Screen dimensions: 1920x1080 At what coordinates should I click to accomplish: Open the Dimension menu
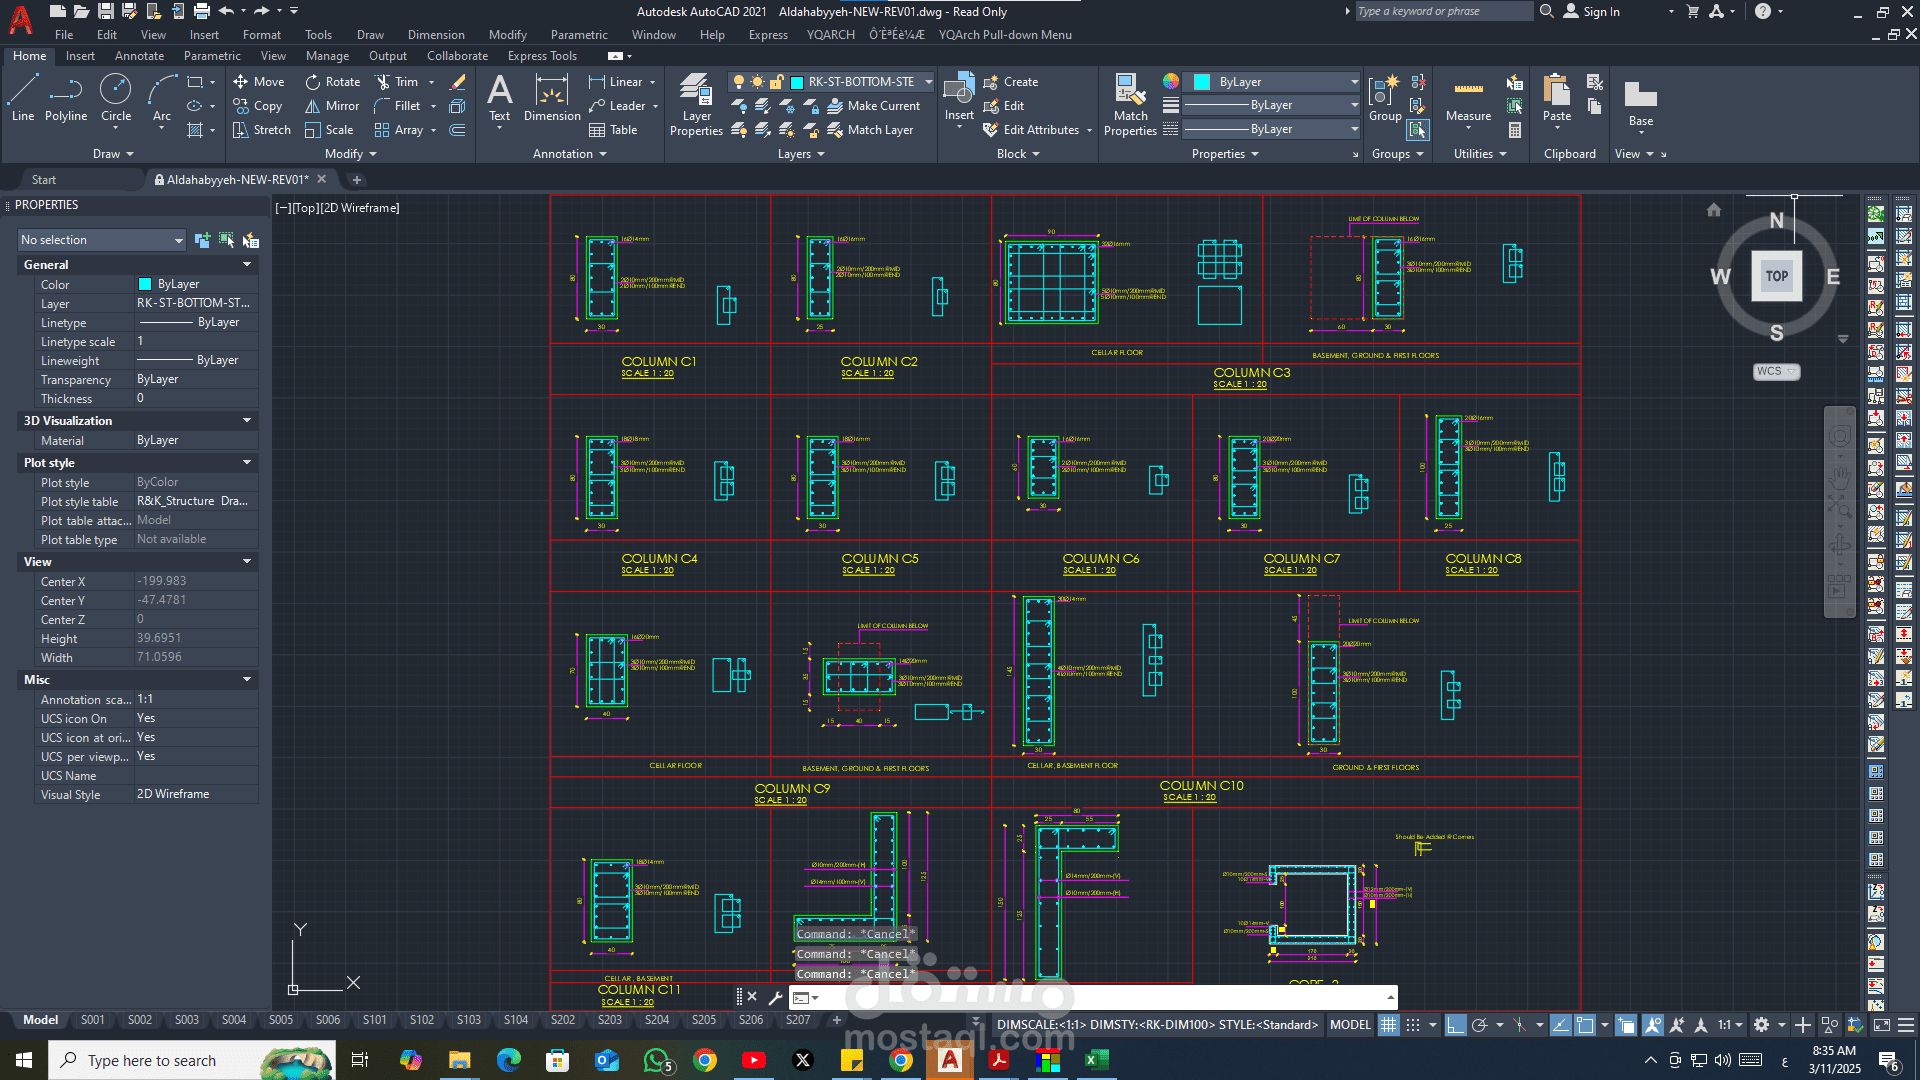point(436,35)
